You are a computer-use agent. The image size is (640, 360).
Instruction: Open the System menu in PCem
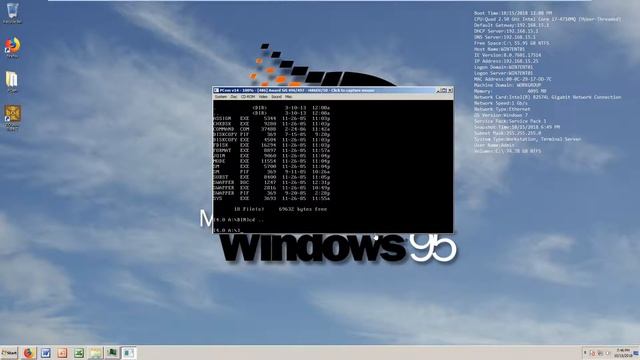pyautogui.click(x=220, y=97)
